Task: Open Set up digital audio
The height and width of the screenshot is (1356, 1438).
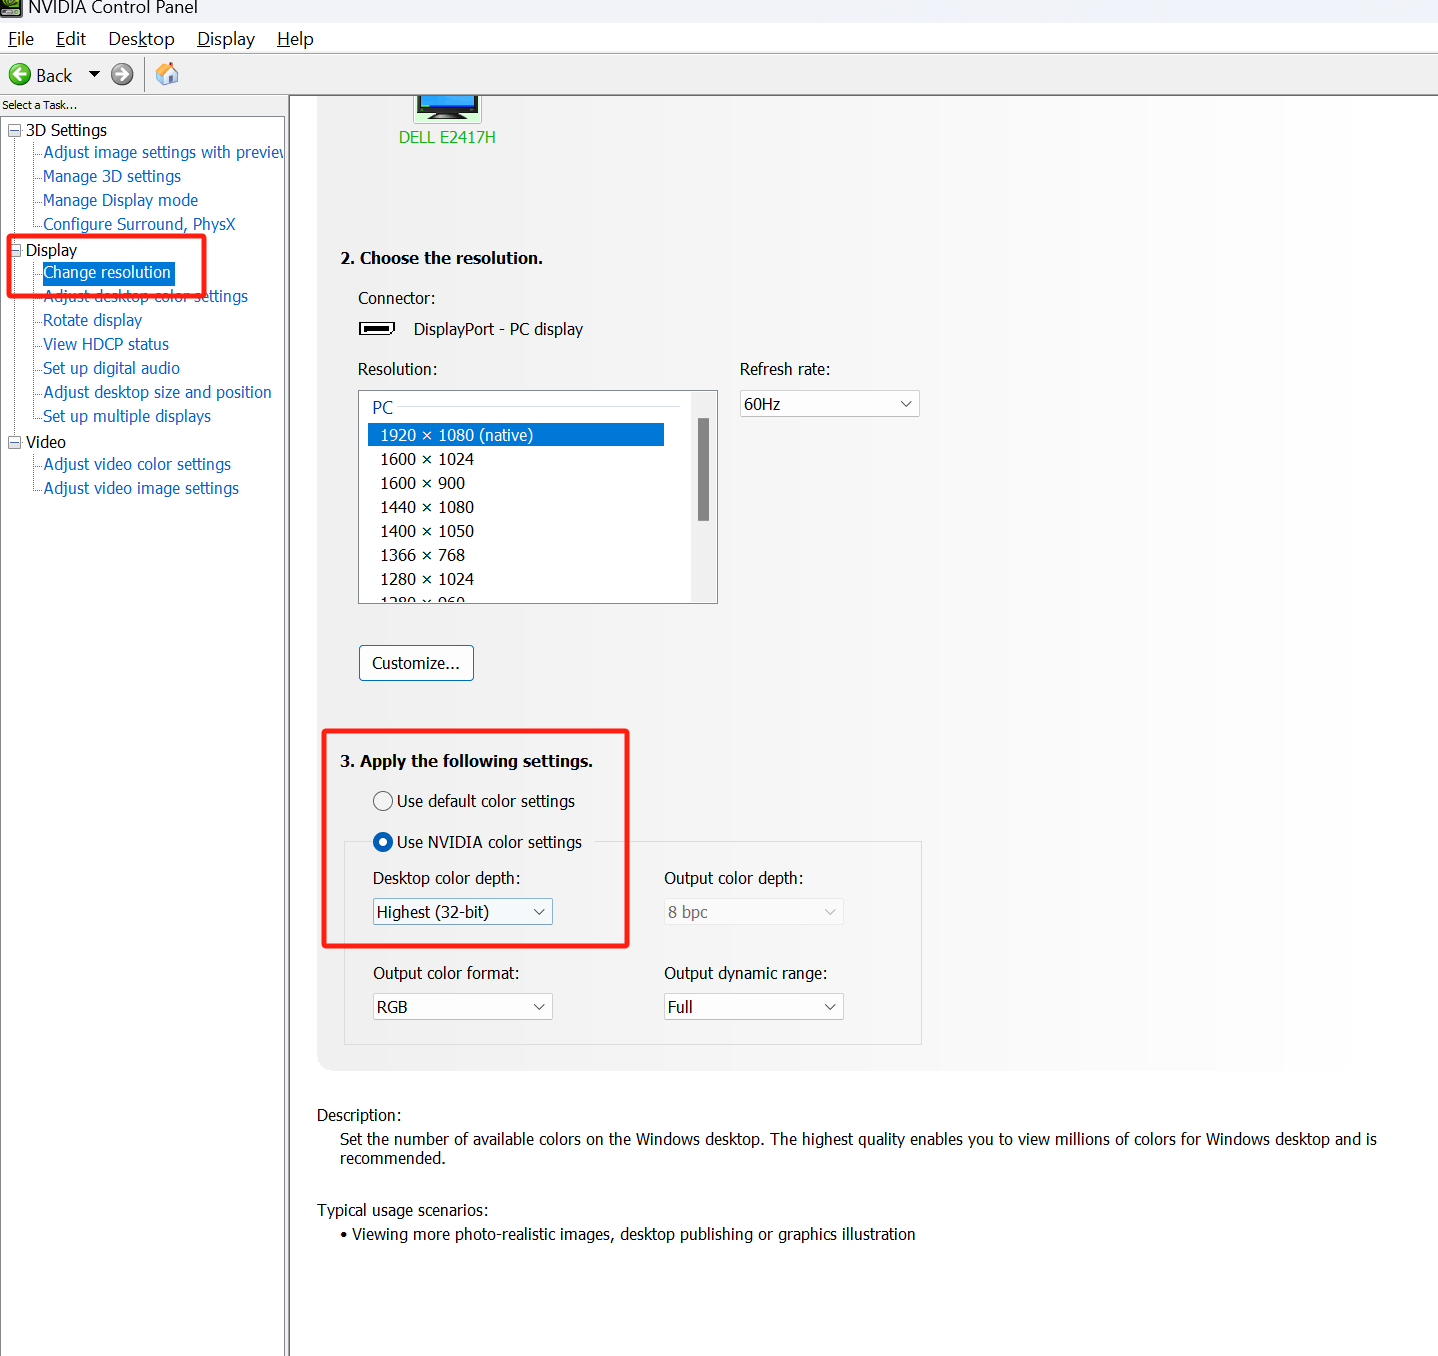Action: tap(111, 368)
